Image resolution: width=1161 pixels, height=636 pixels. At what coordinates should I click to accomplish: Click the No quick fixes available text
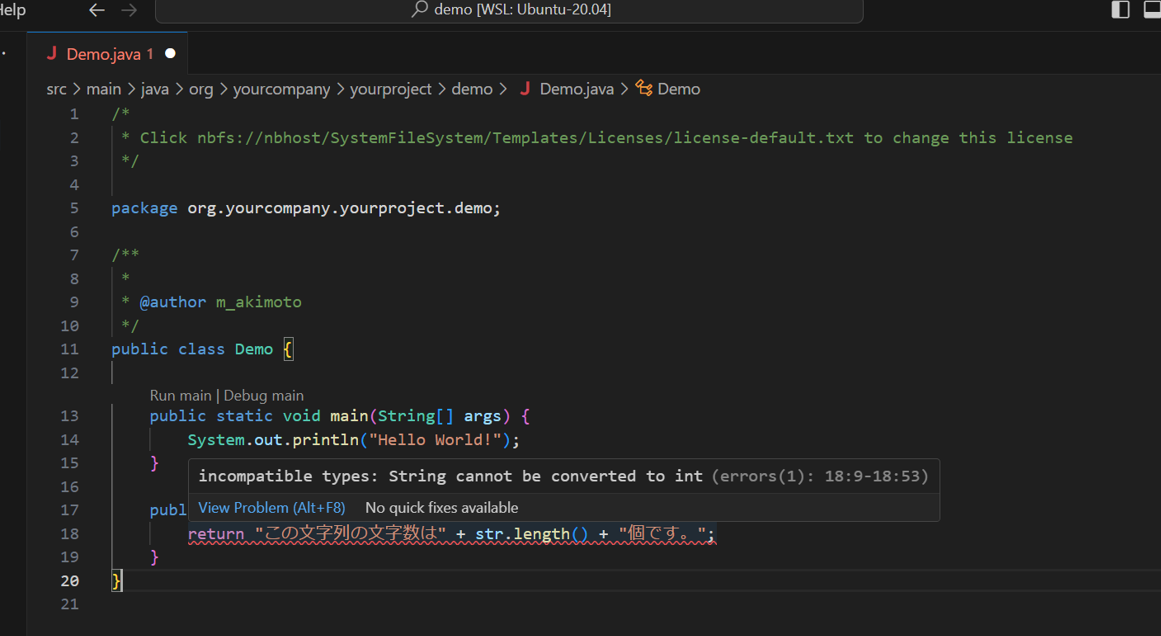click(x=441, y=508)
